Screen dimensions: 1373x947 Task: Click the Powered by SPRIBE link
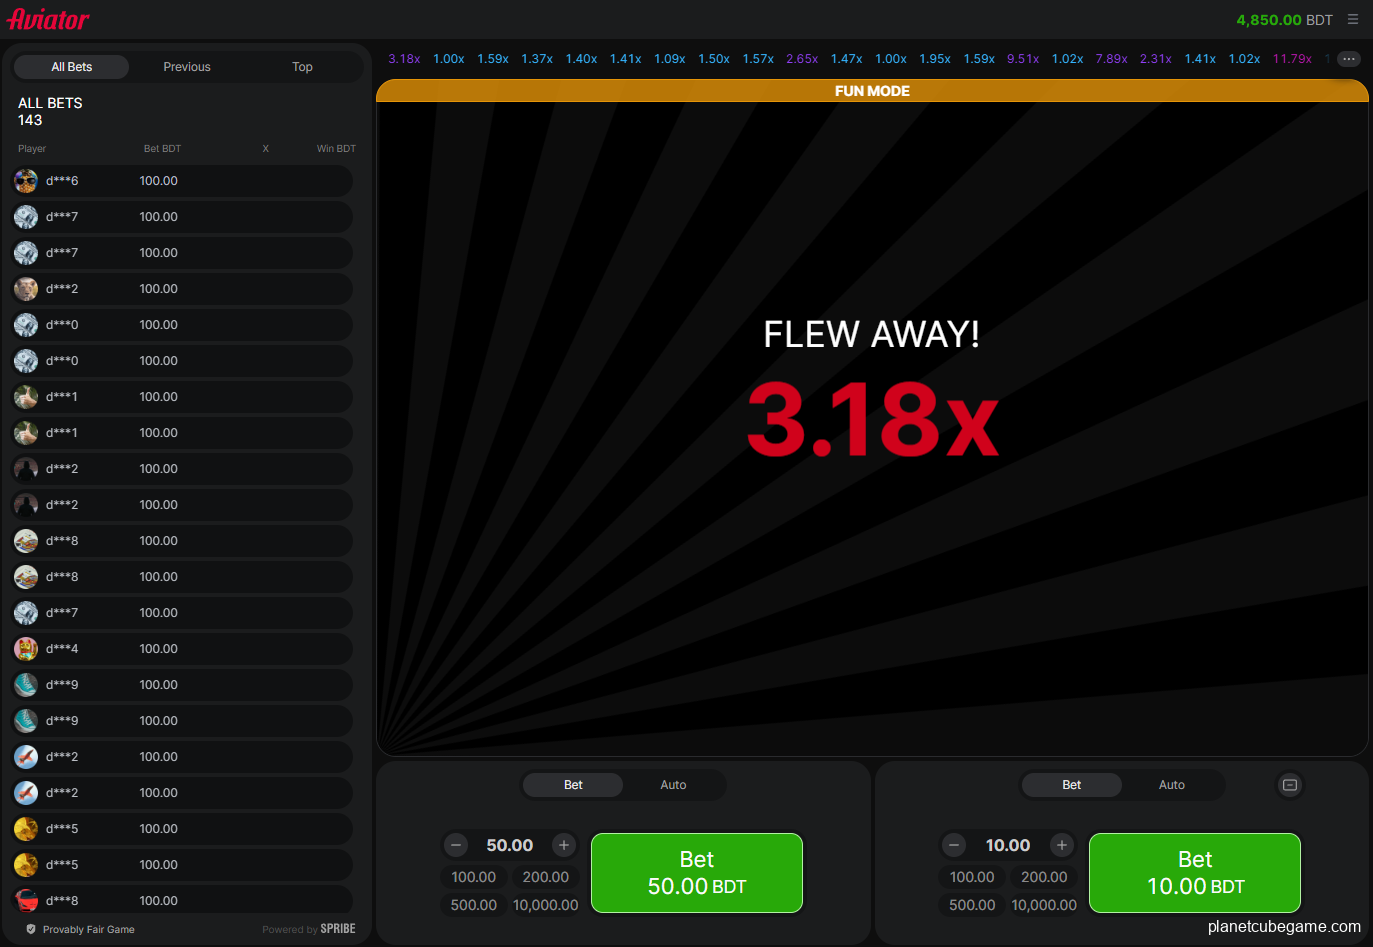pos(309,929)
